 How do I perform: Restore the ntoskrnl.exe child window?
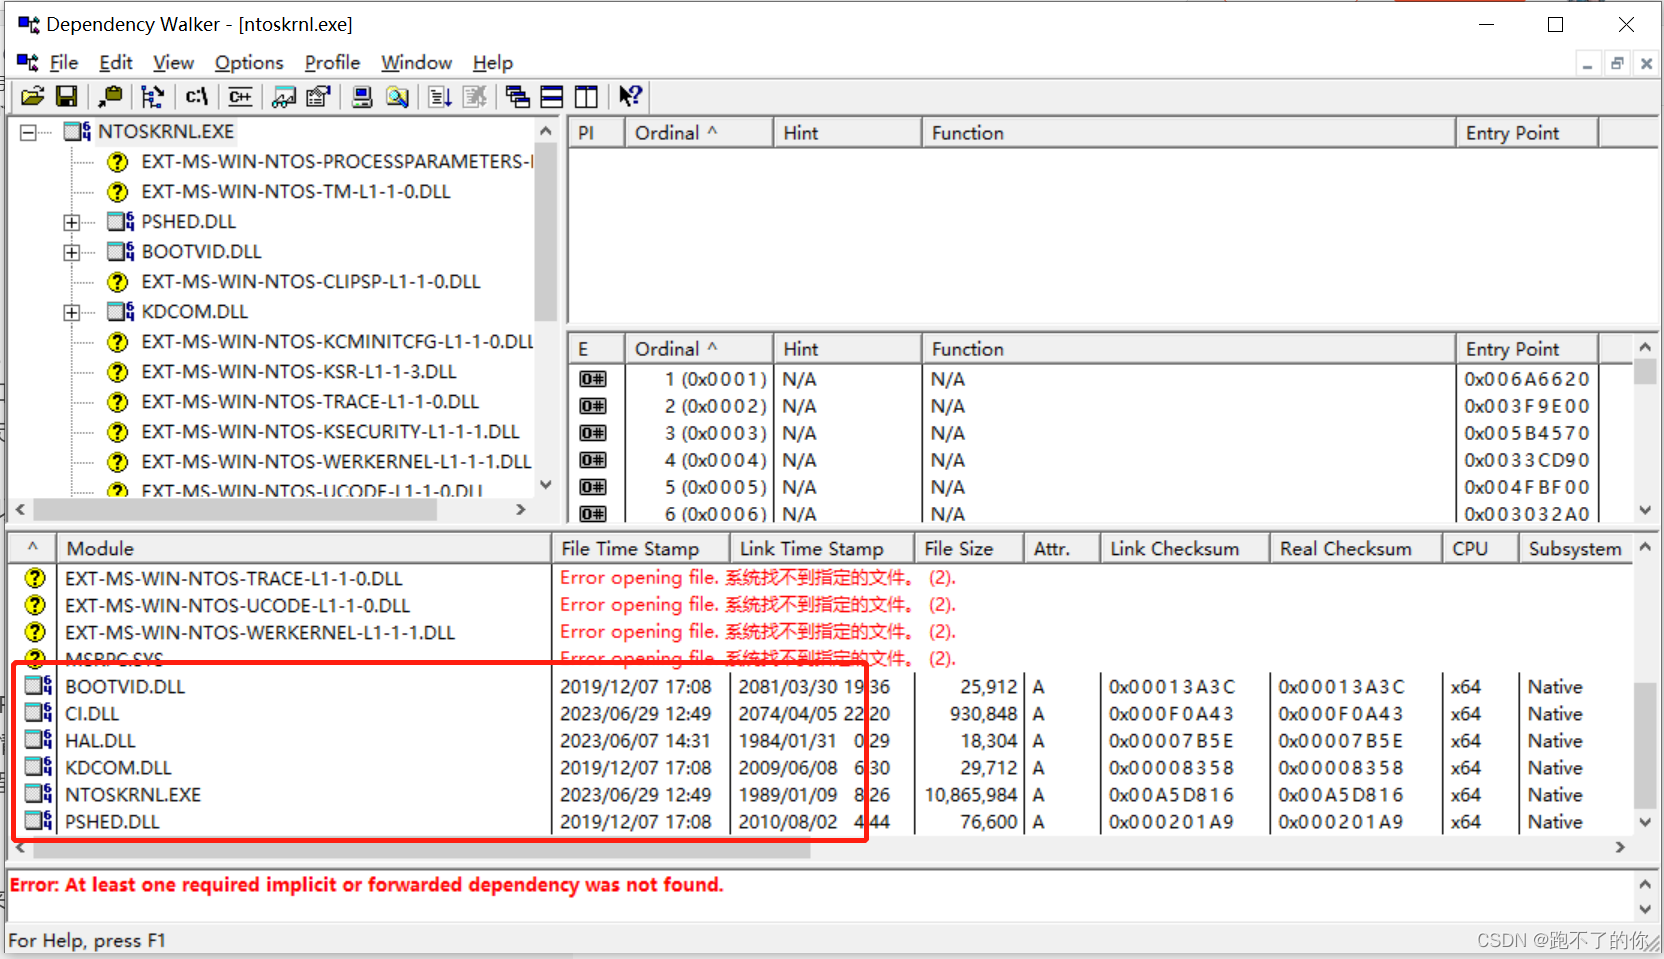click(x=1617, y=63)
